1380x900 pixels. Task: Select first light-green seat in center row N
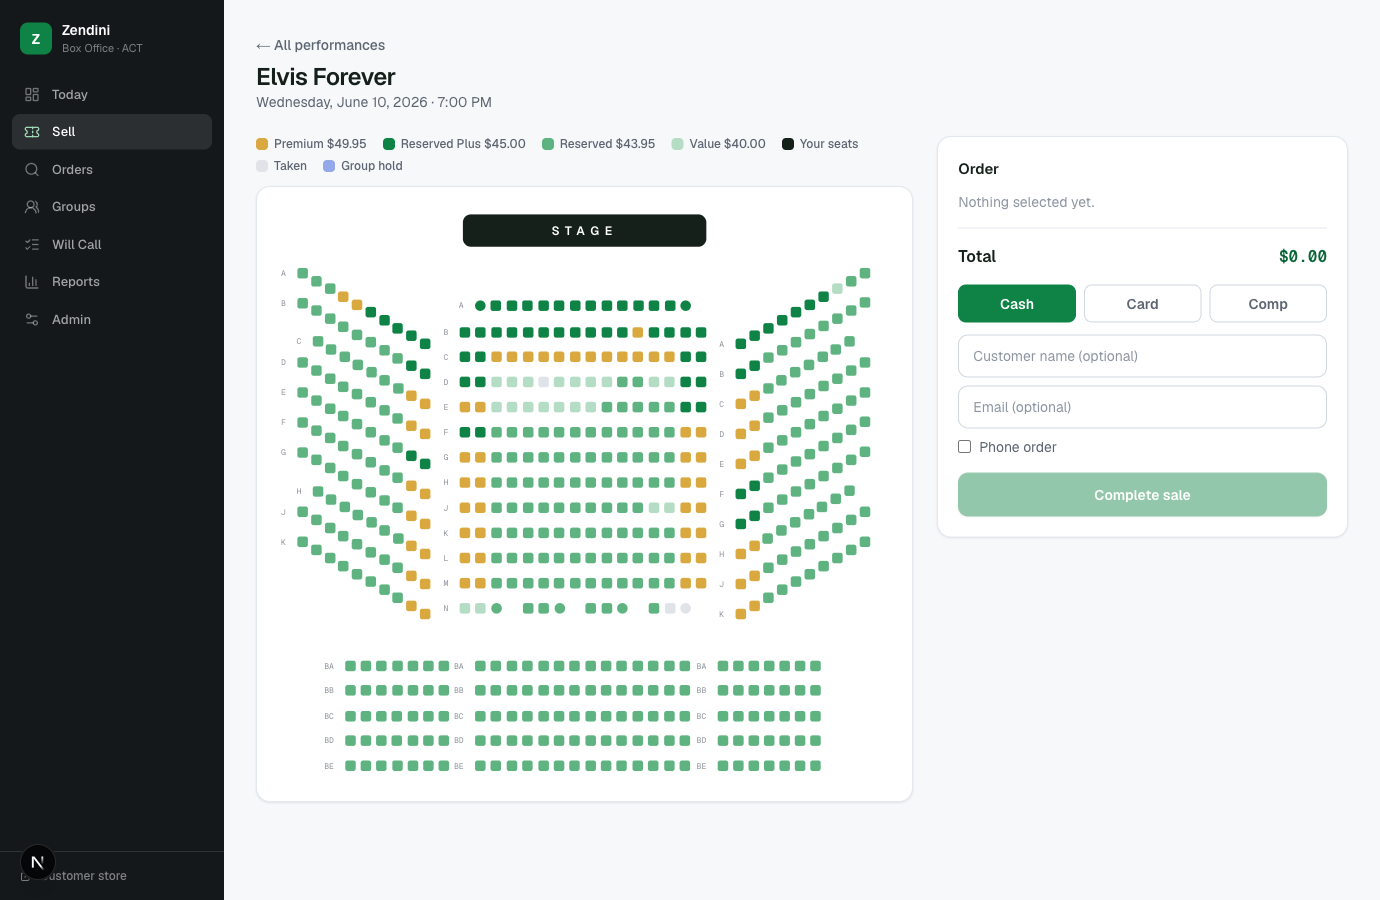465,608
